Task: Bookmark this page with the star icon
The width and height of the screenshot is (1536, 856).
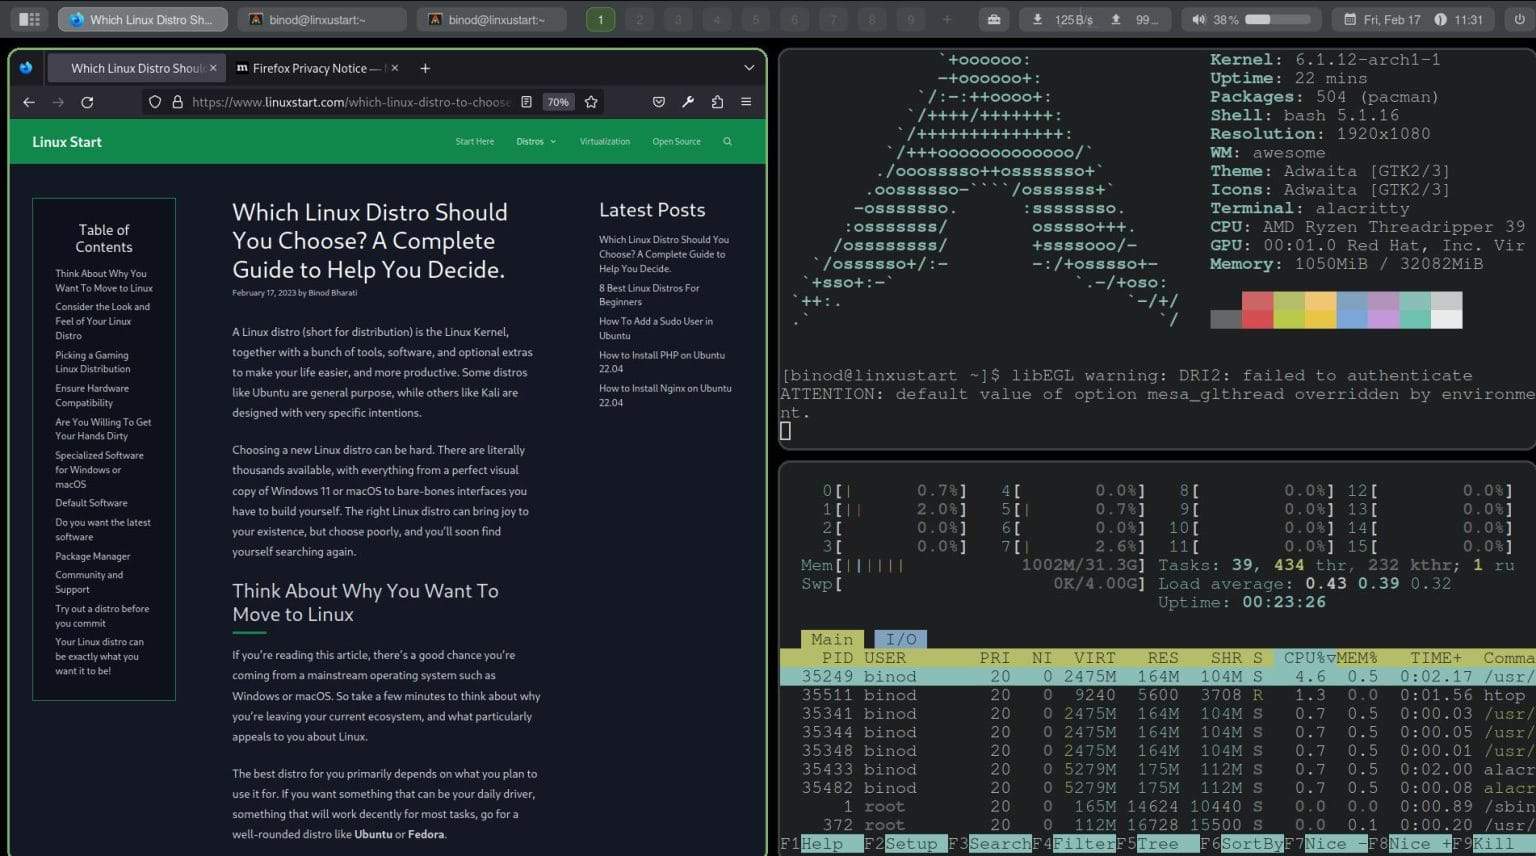Action: 590,101
